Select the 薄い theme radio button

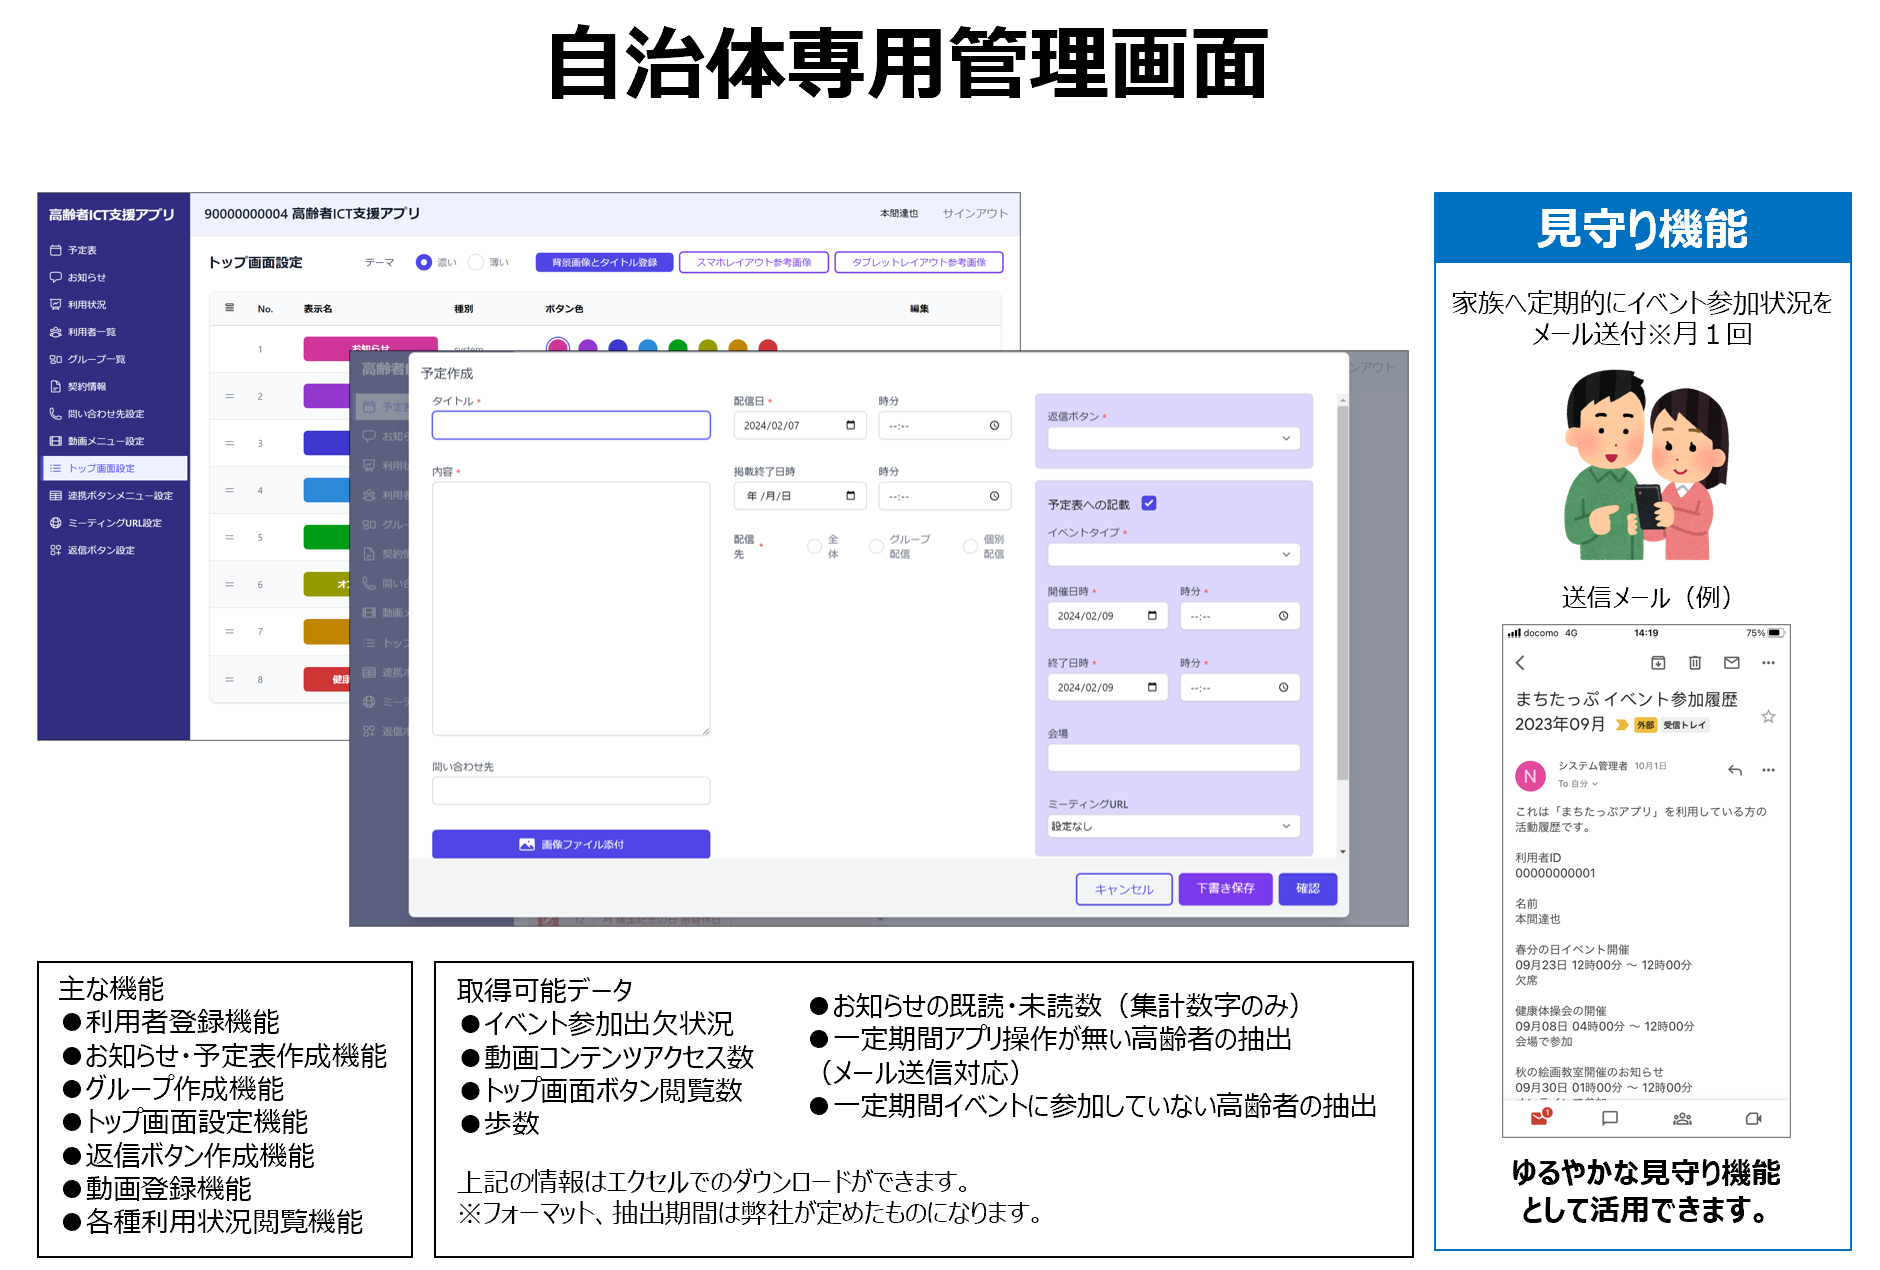tap(476, 262)
